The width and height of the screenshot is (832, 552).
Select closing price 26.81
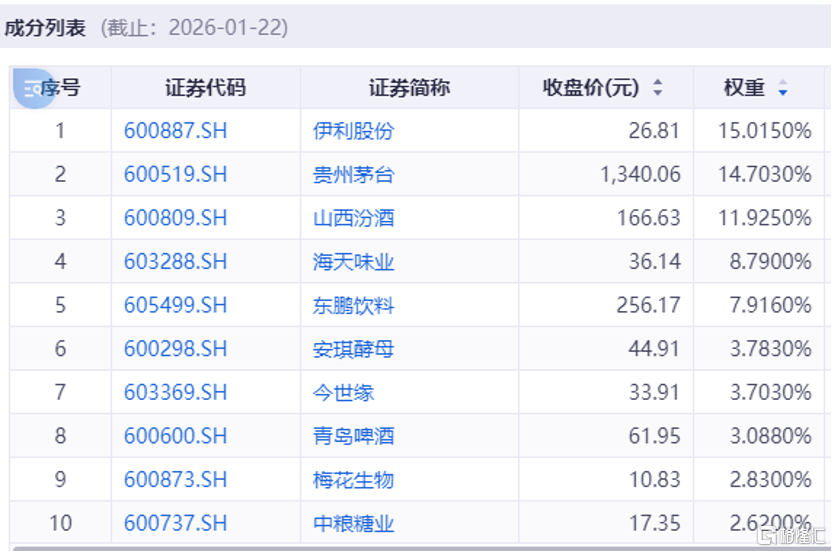click(654, 131)
